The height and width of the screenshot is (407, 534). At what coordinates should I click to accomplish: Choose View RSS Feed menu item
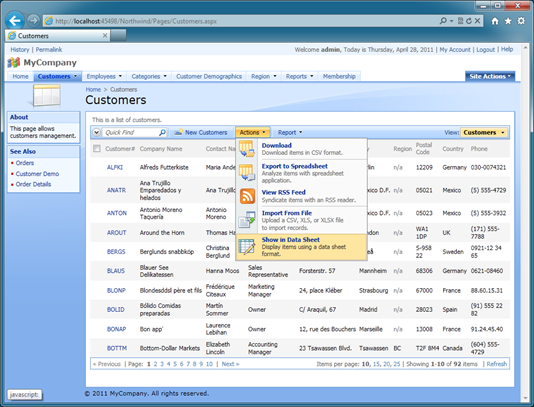click(302, 196)
